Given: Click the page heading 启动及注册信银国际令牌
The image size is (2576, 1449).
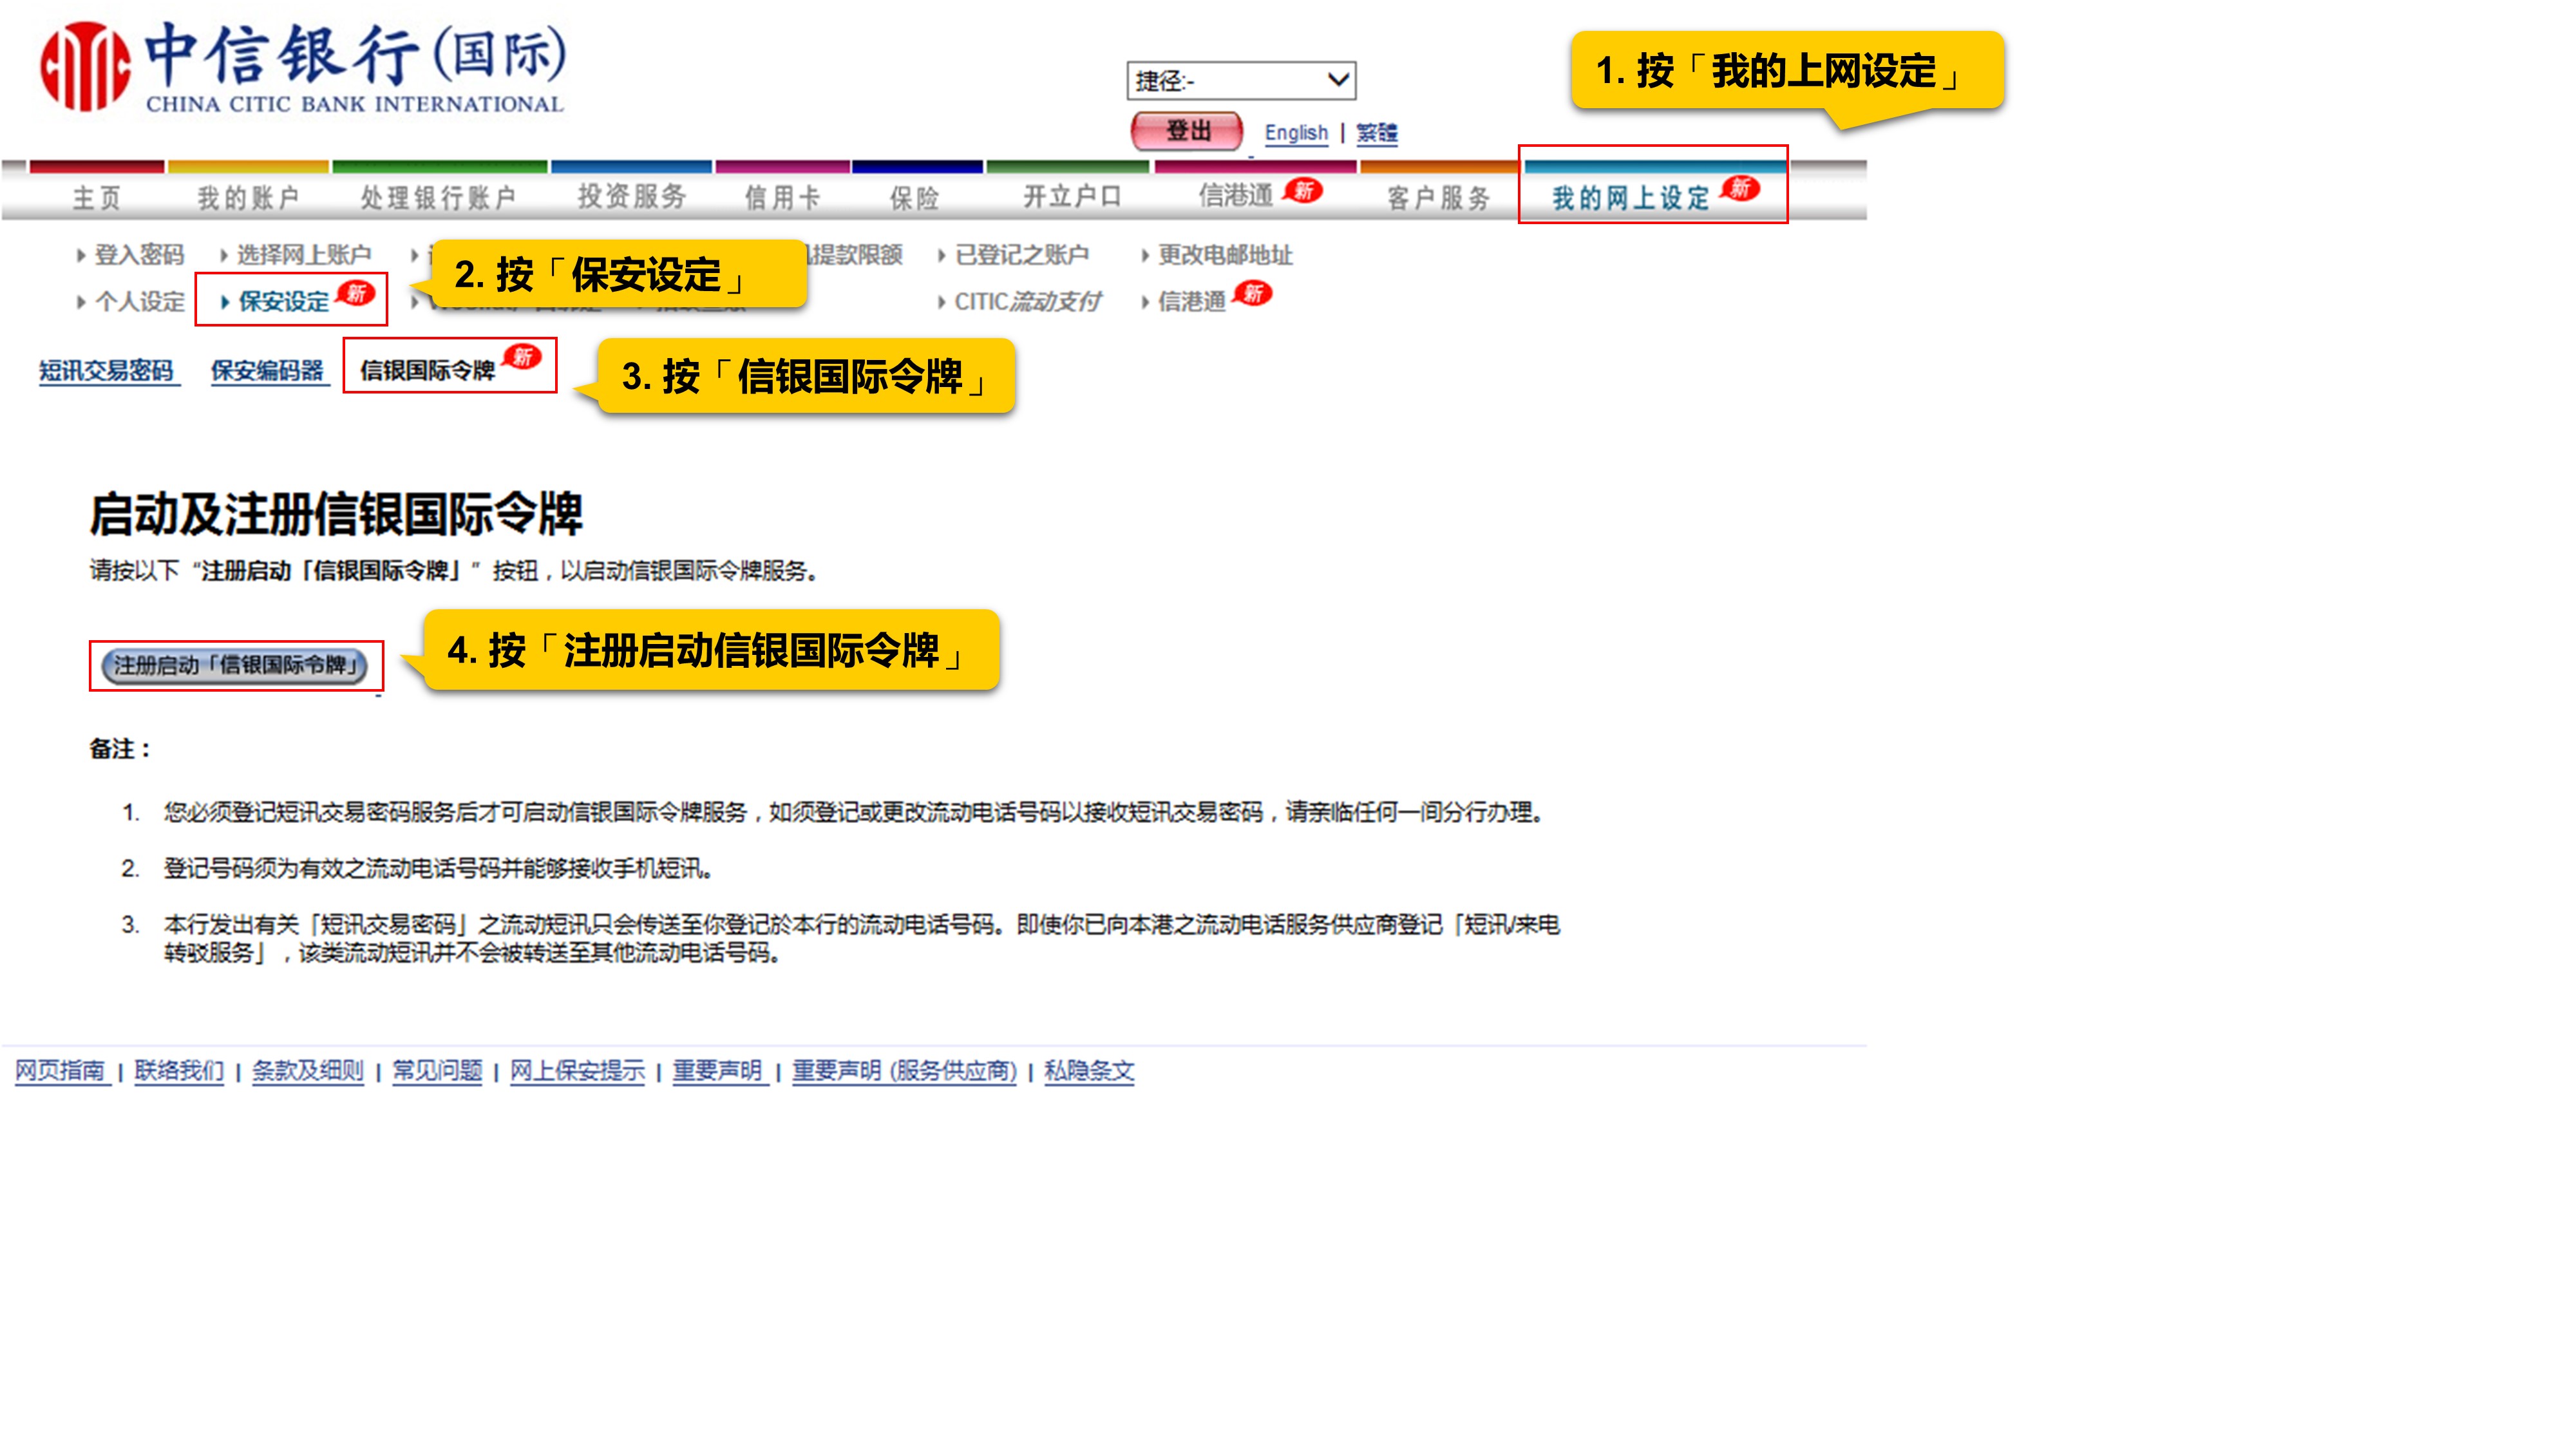Looking at the screenshot, I should 336,514.
